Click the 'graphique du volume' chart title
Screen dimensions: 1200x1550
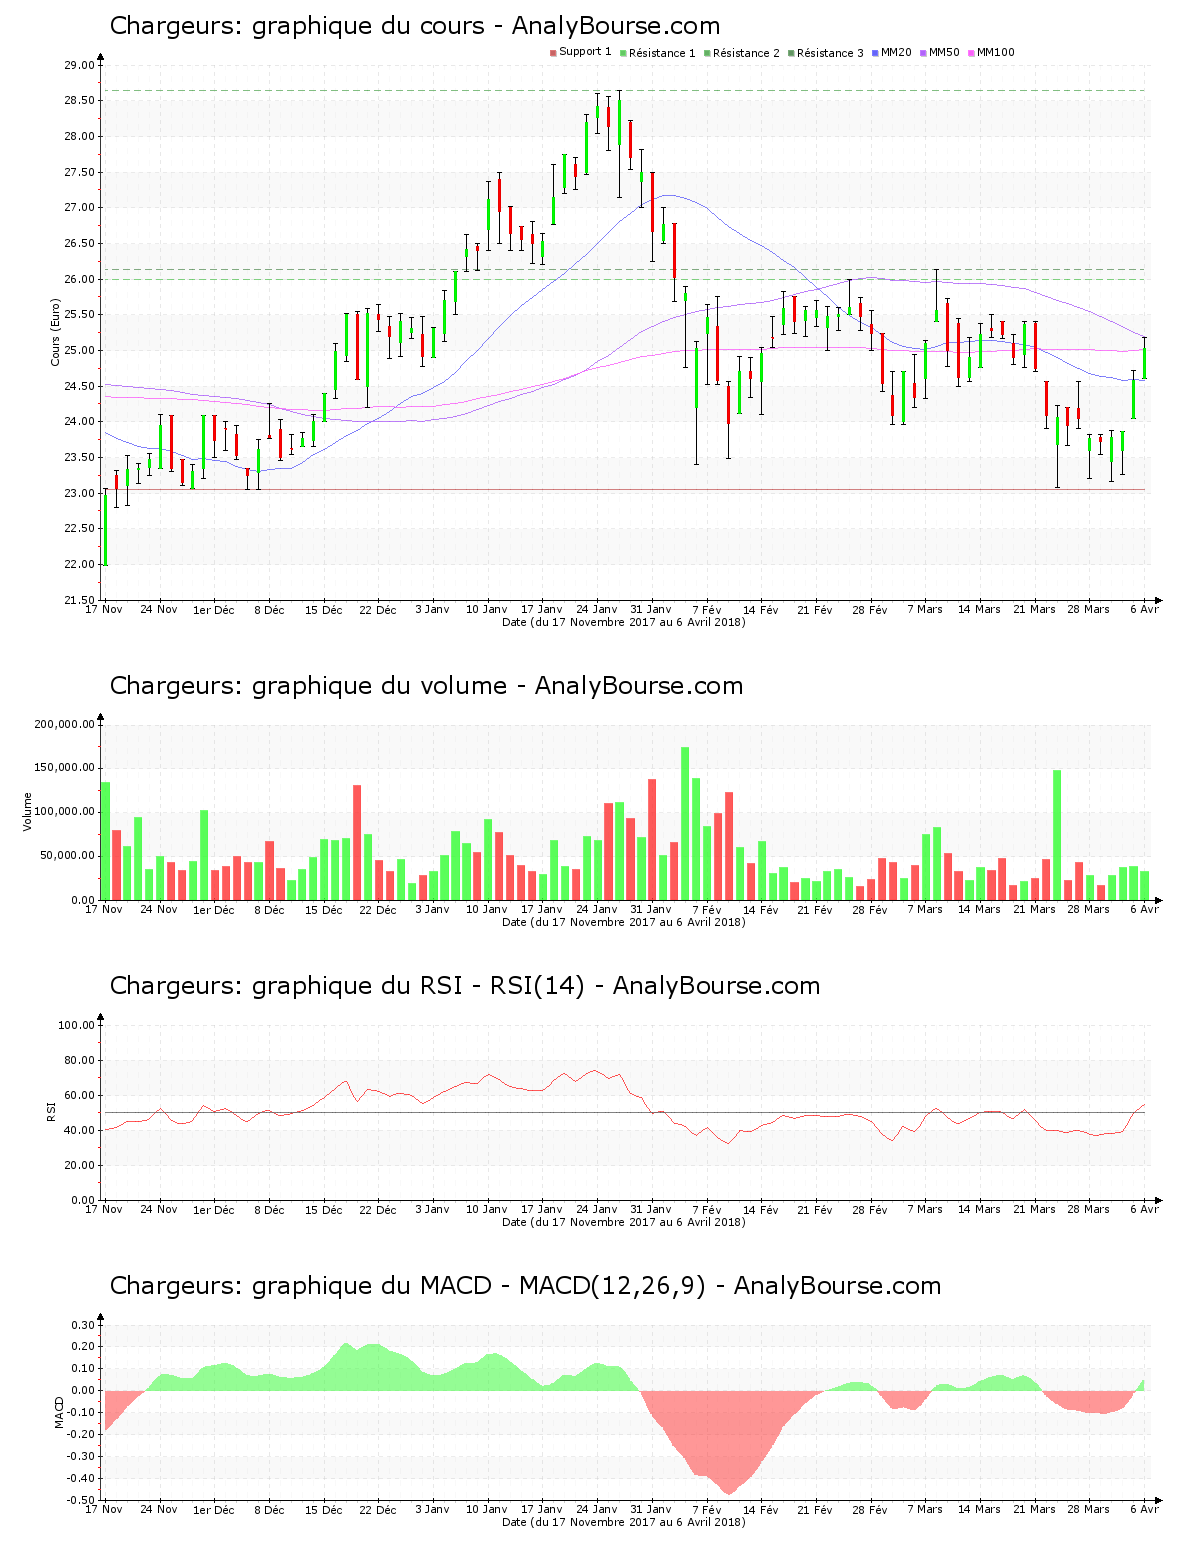(x=426, y=686)
